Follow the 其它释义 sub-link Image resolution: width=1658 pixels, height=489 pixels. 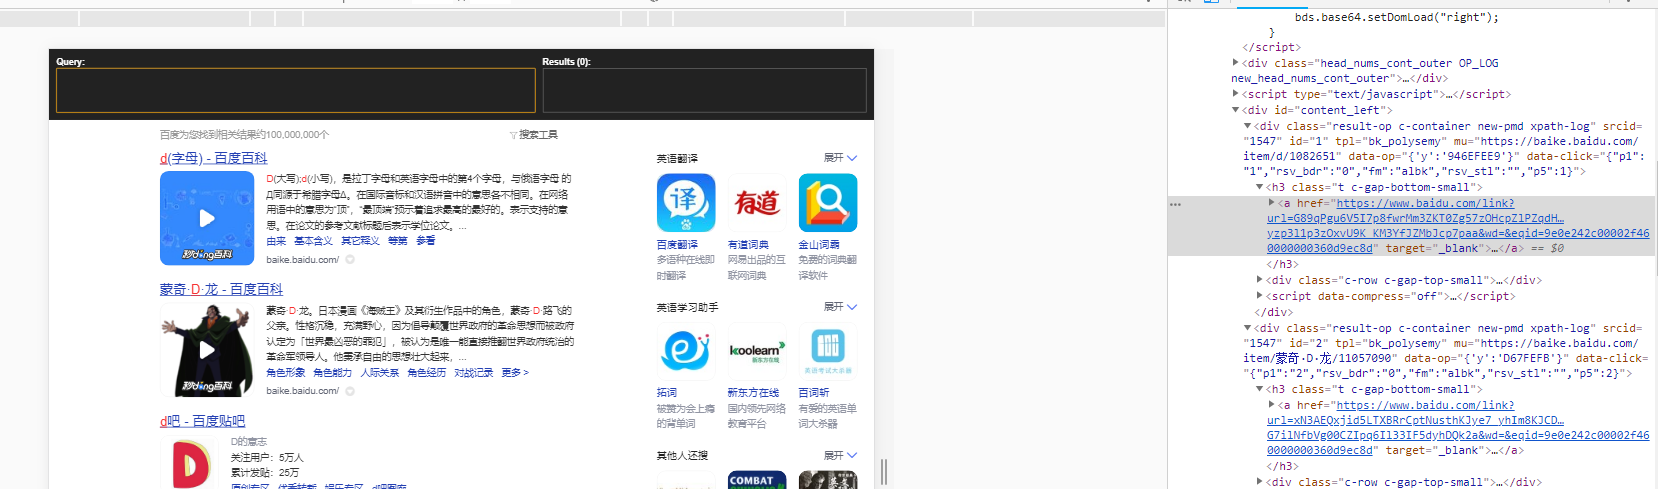click(360, 241)
